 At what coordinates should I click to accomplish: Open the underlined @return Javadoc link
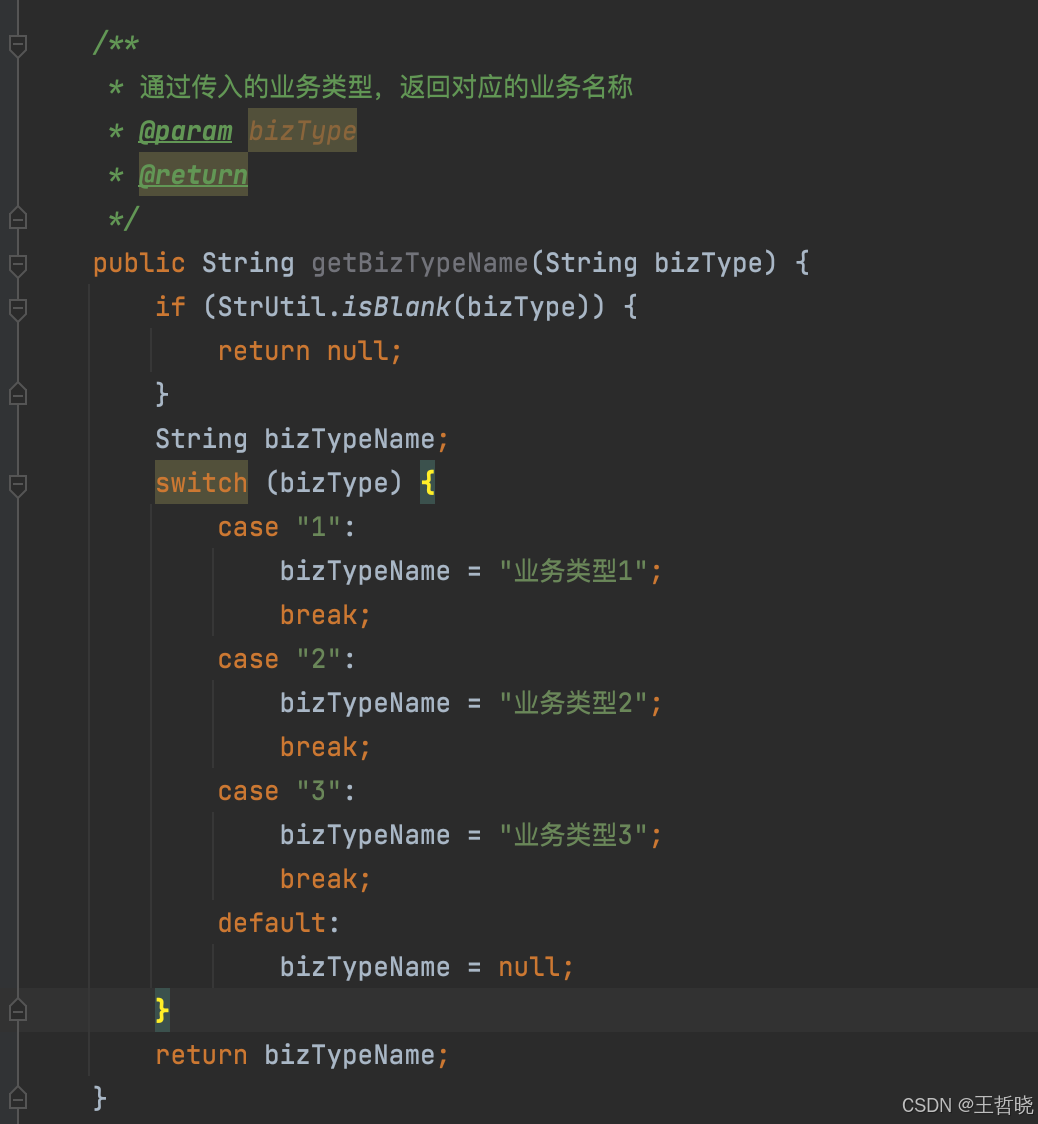193,175
